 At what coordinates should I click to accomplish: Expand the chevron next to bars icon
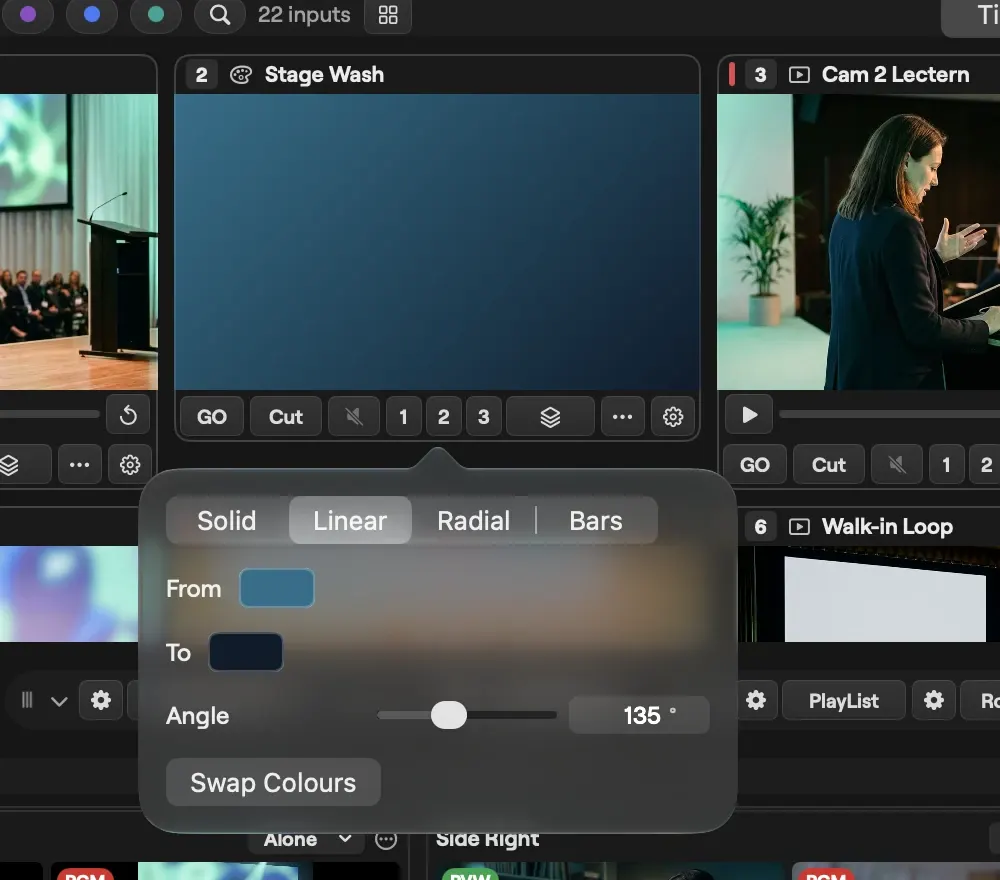pyautogui.click(x=59, y=701)
